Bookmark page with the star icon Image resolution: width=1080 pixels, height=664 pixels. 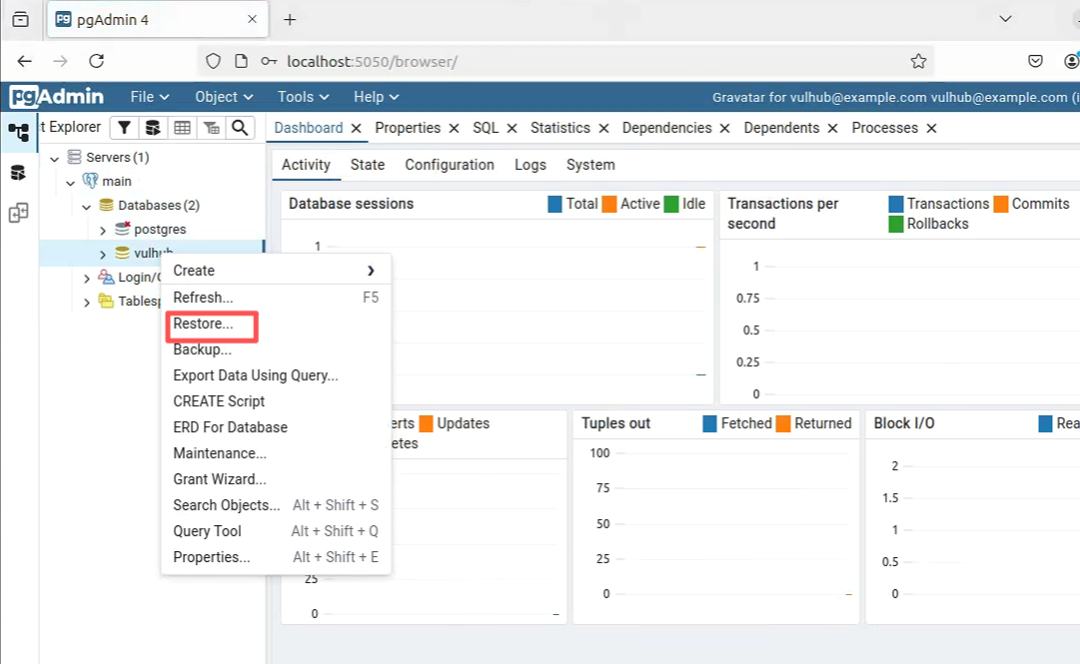pos(918,61)
